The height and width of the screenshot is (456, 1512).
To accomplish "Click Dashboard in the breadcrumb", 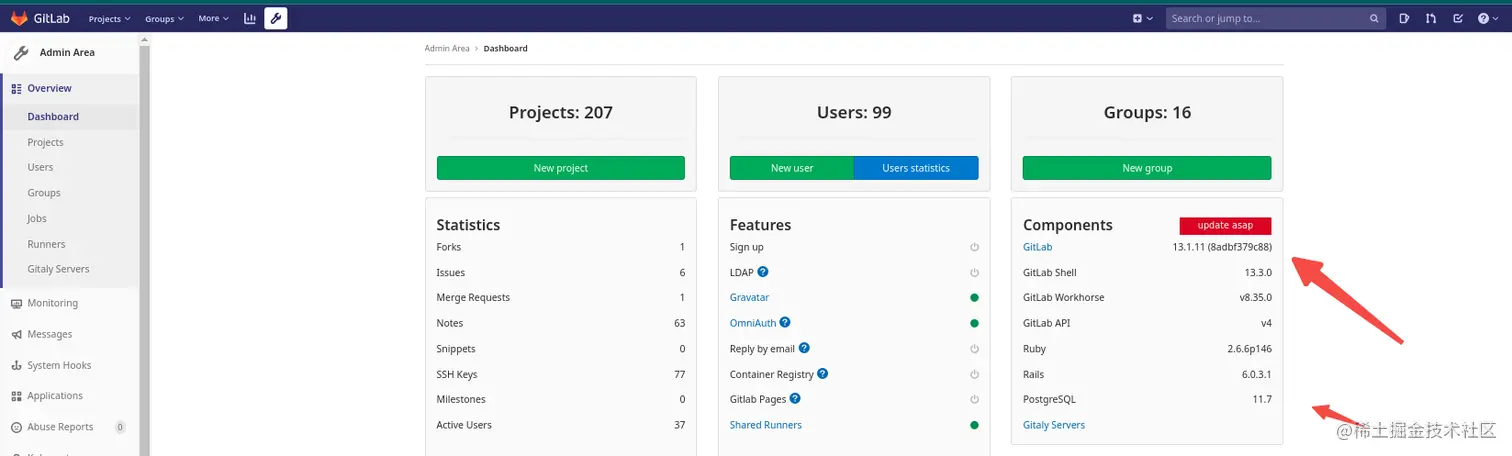I will coord(506,48).
